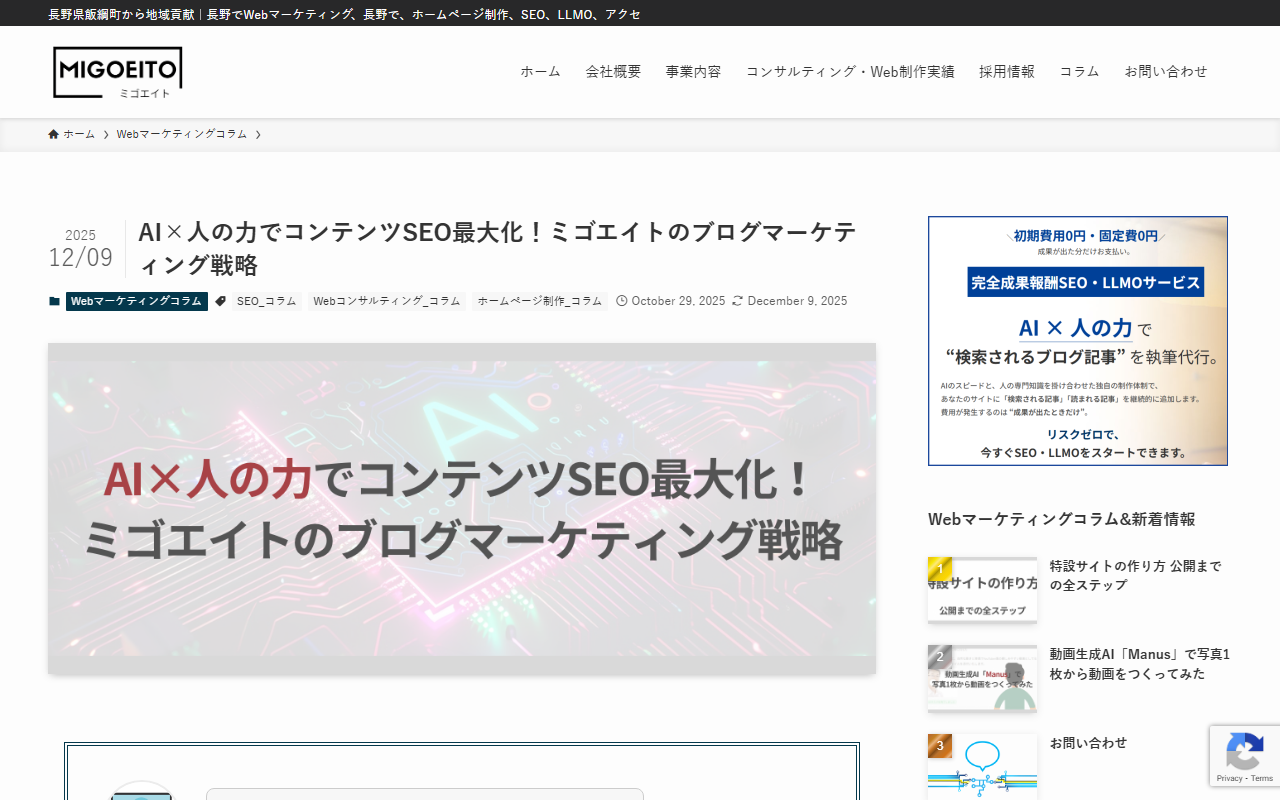
Task: Open the ホーム navigation menu item
Action: coord(540,72)
